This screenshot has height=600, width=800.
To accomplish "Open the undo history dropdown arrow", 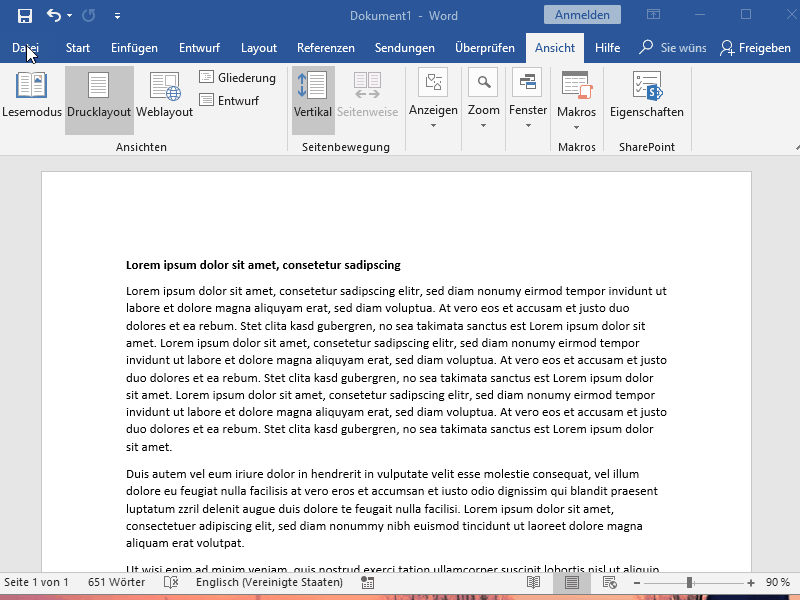I will tap(69, 16).
